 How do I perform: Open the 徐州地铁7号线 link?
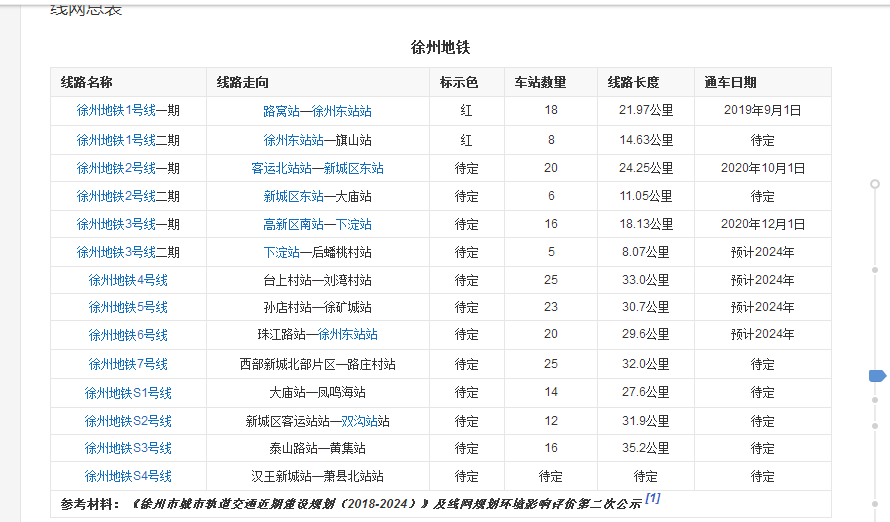(128, 364)
